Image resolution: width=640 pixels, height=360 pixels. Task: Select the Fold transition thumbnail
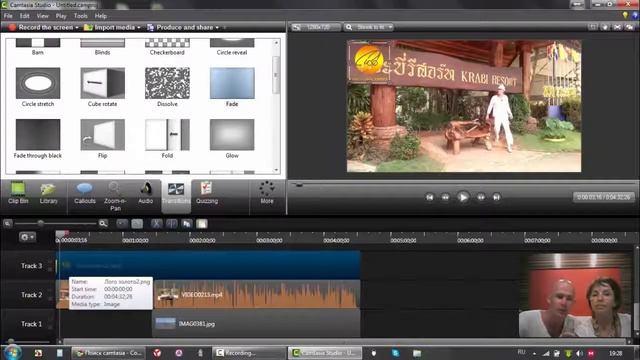click(x=167, y=134)
